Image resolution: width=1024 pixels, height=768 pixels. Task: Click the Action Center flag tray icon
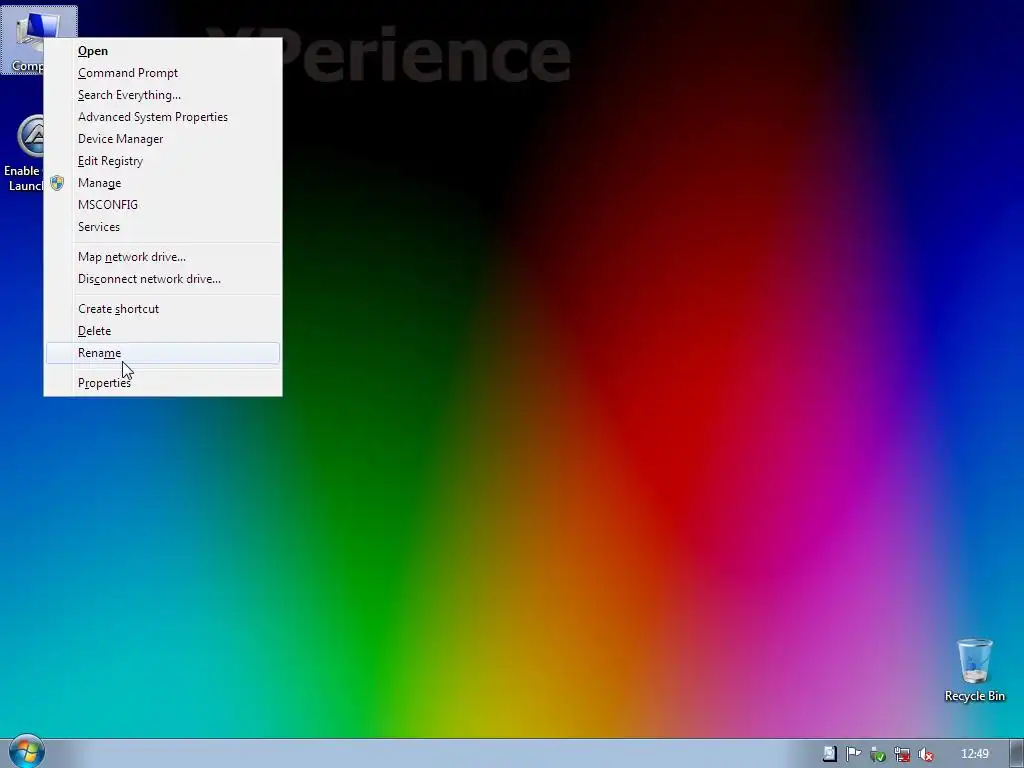853,754
